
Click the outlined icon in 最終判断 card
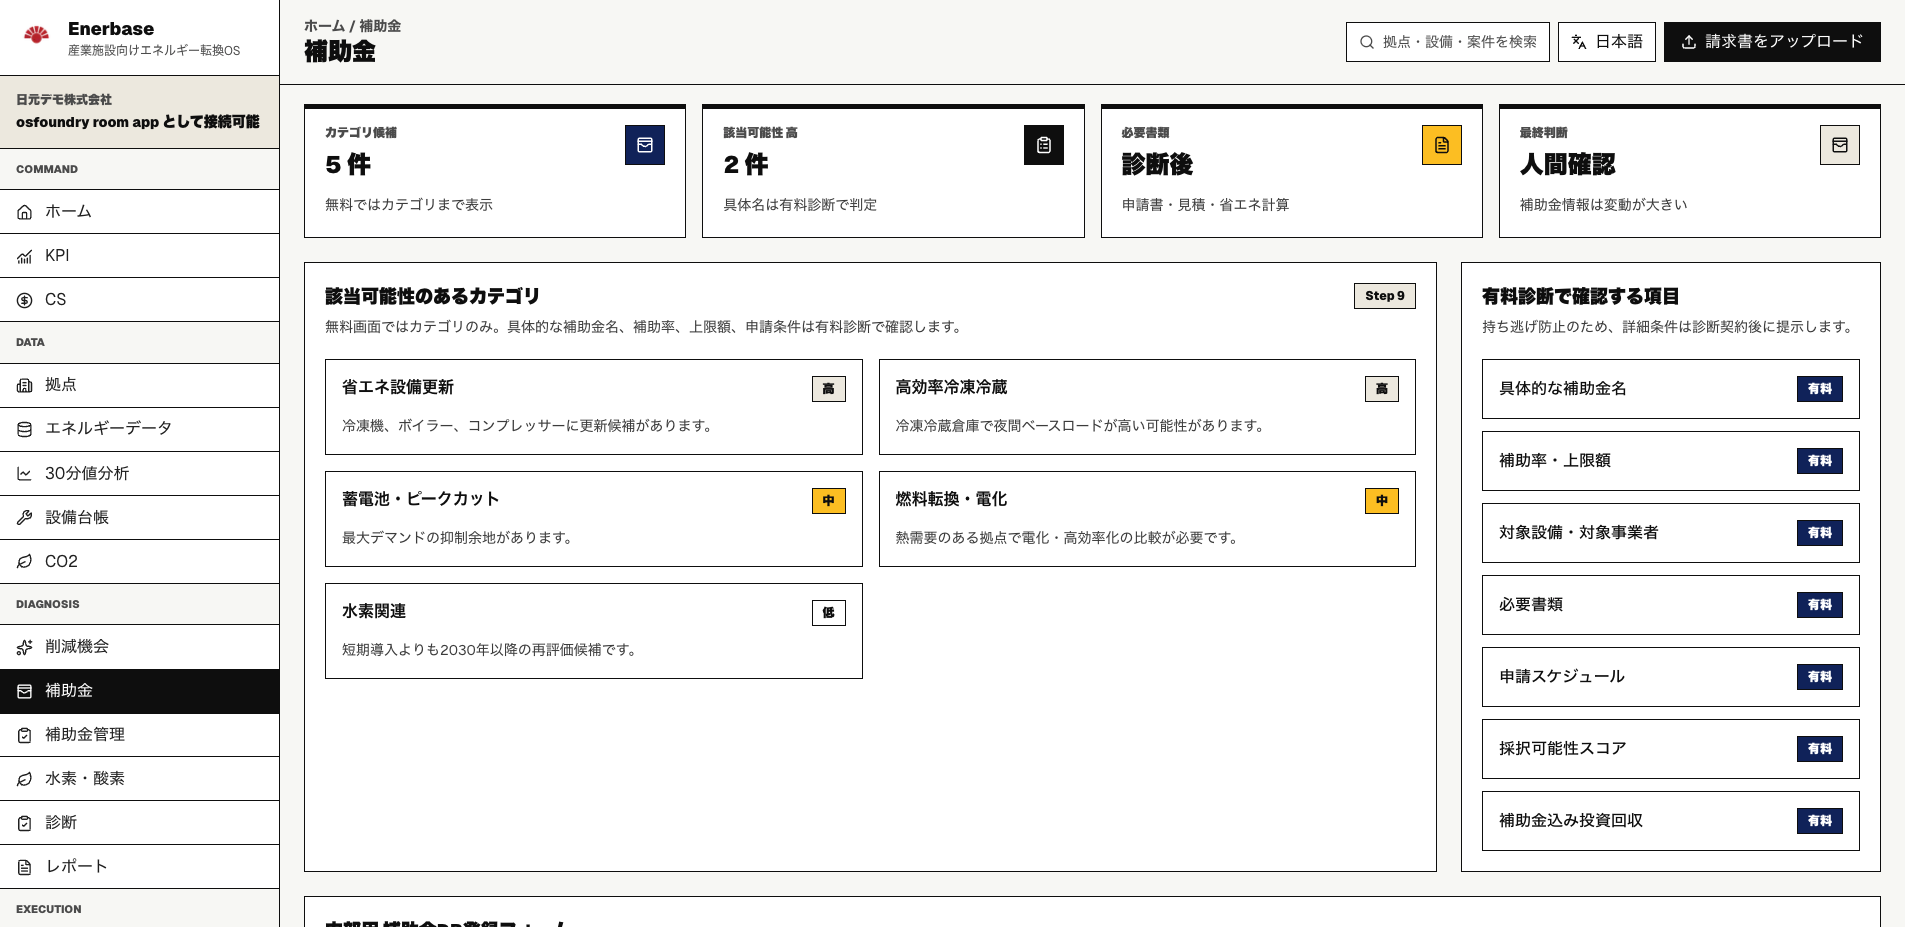(1840, 145)
